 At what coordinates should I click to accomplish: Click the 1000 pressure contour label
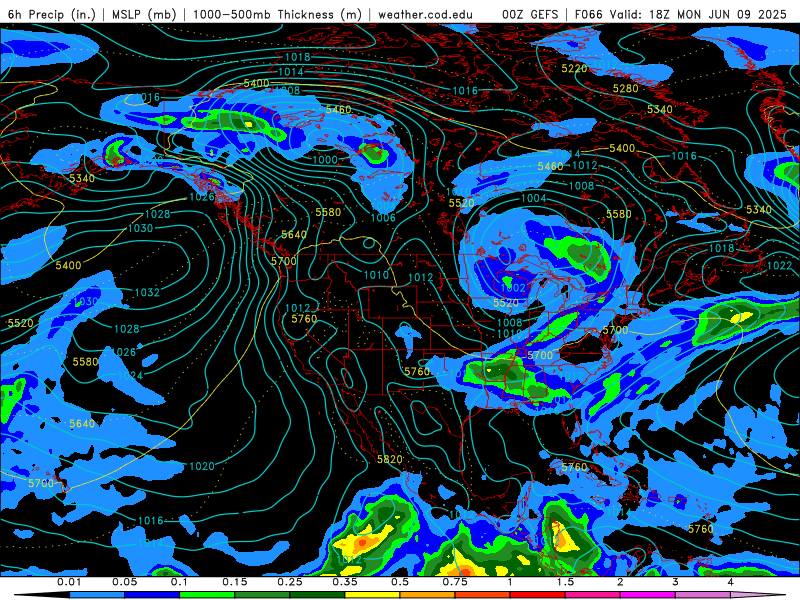click(x=325, y=160)
